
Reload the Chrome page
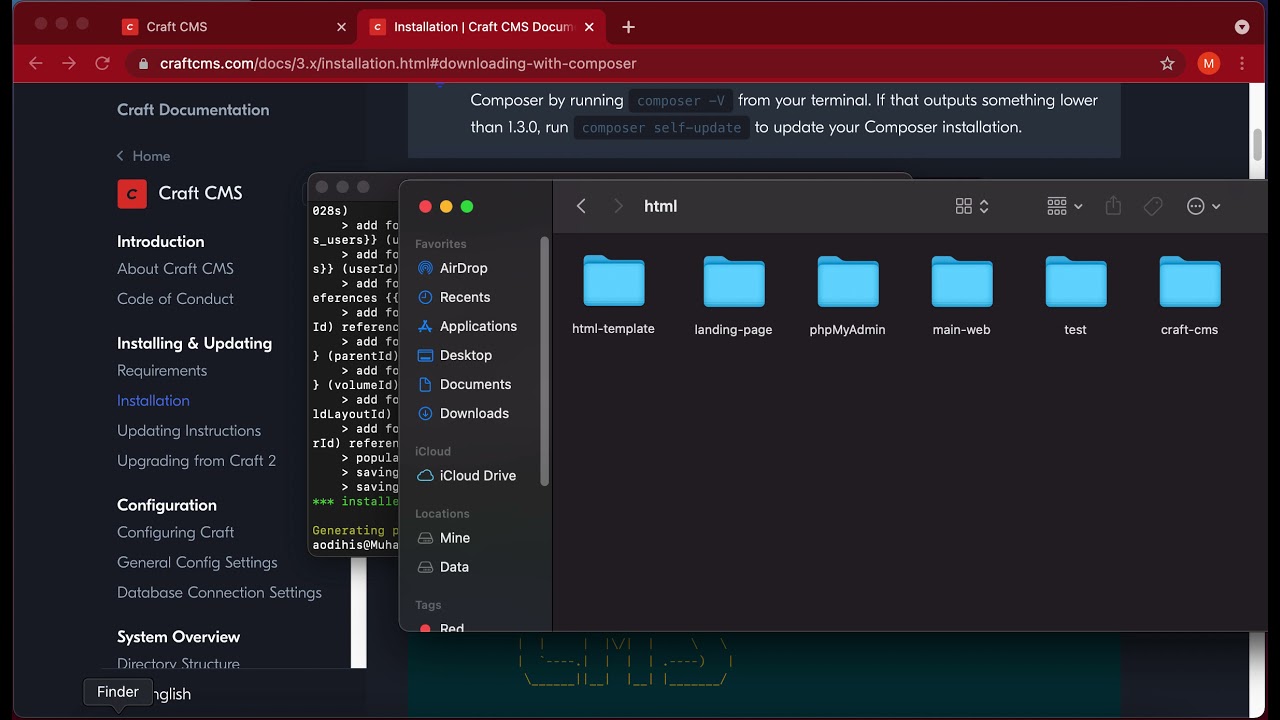click(x=102, y=63)
